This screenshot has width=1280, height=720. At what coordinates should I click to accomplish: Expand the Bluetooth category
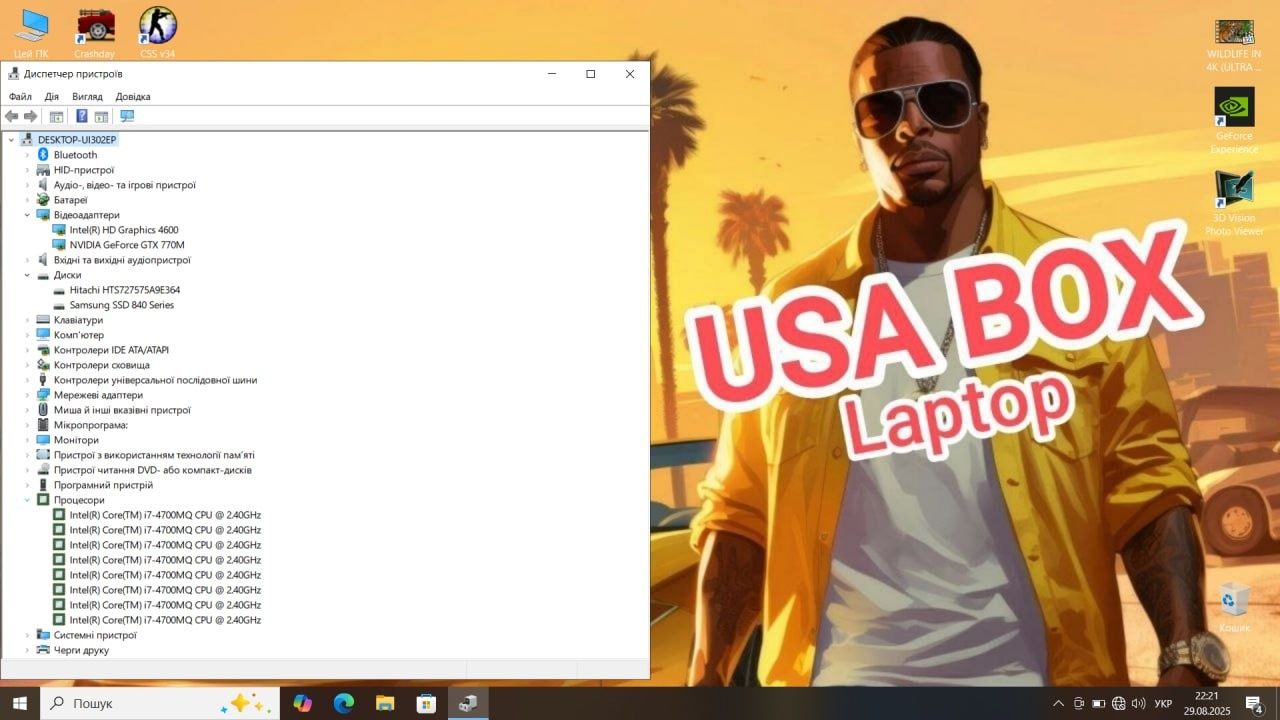pos(28,155)
